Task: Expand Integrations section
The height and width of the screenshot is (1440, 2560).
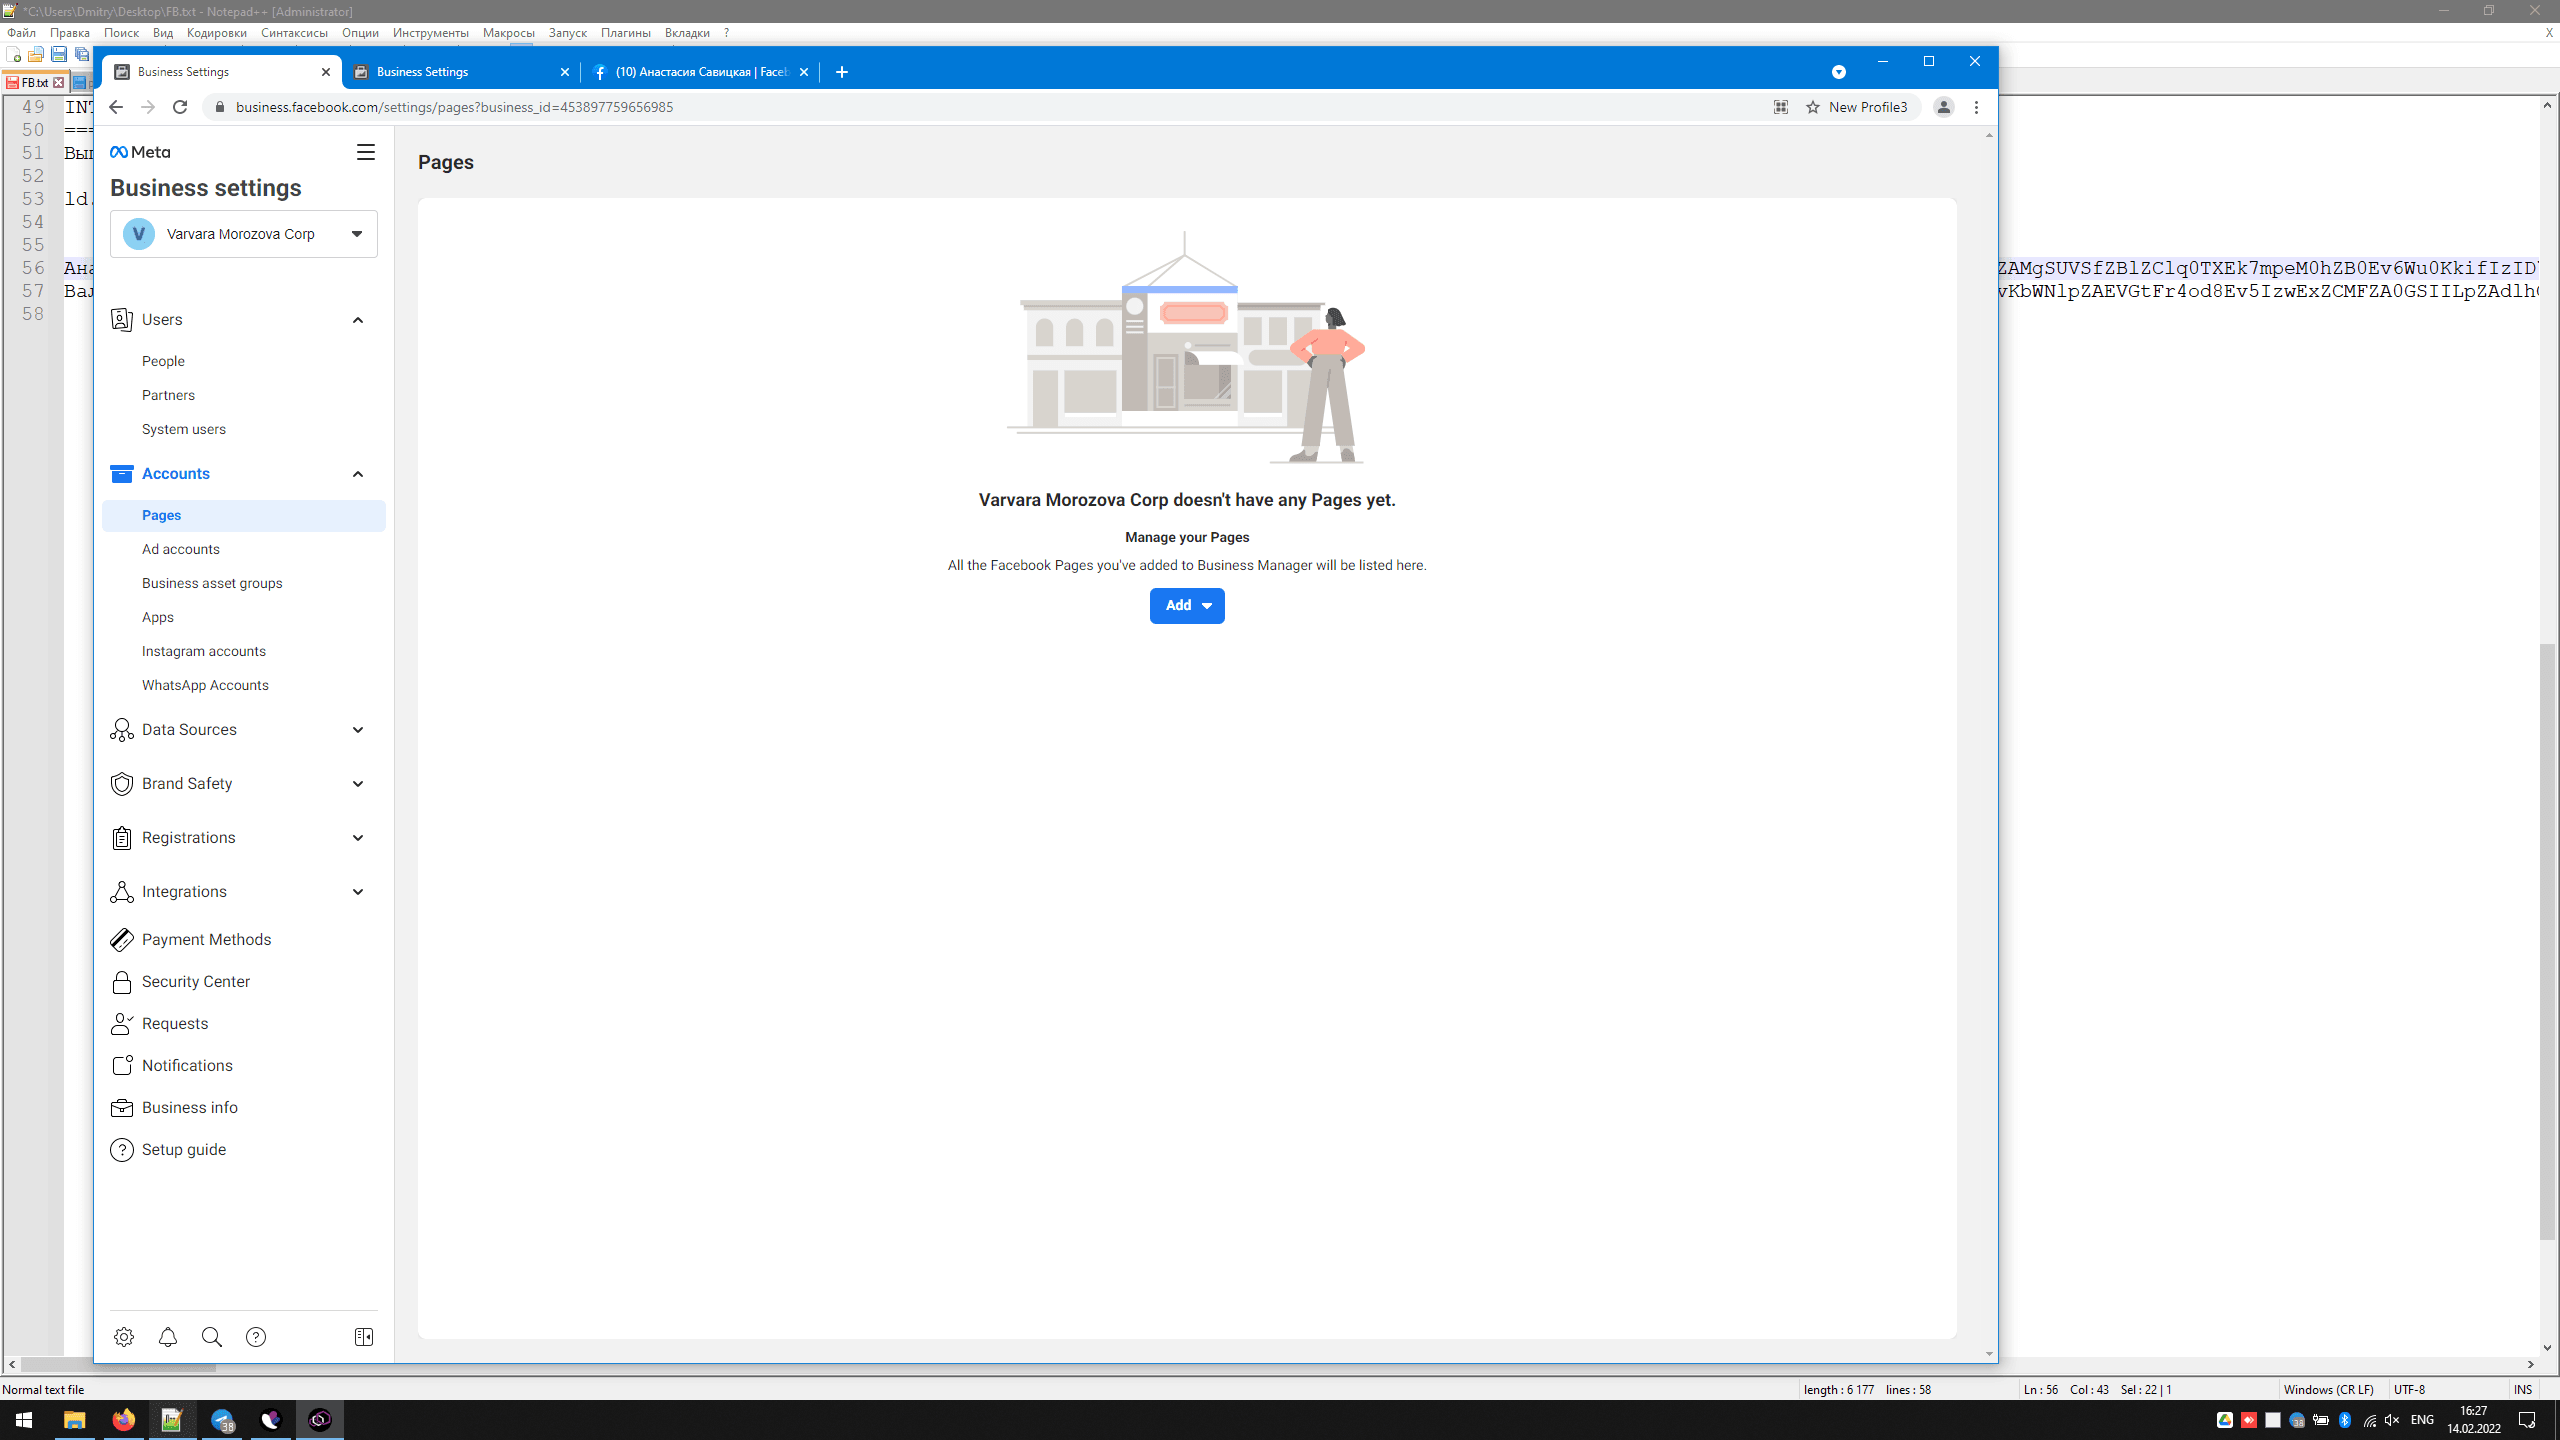Action: point(358,892)
